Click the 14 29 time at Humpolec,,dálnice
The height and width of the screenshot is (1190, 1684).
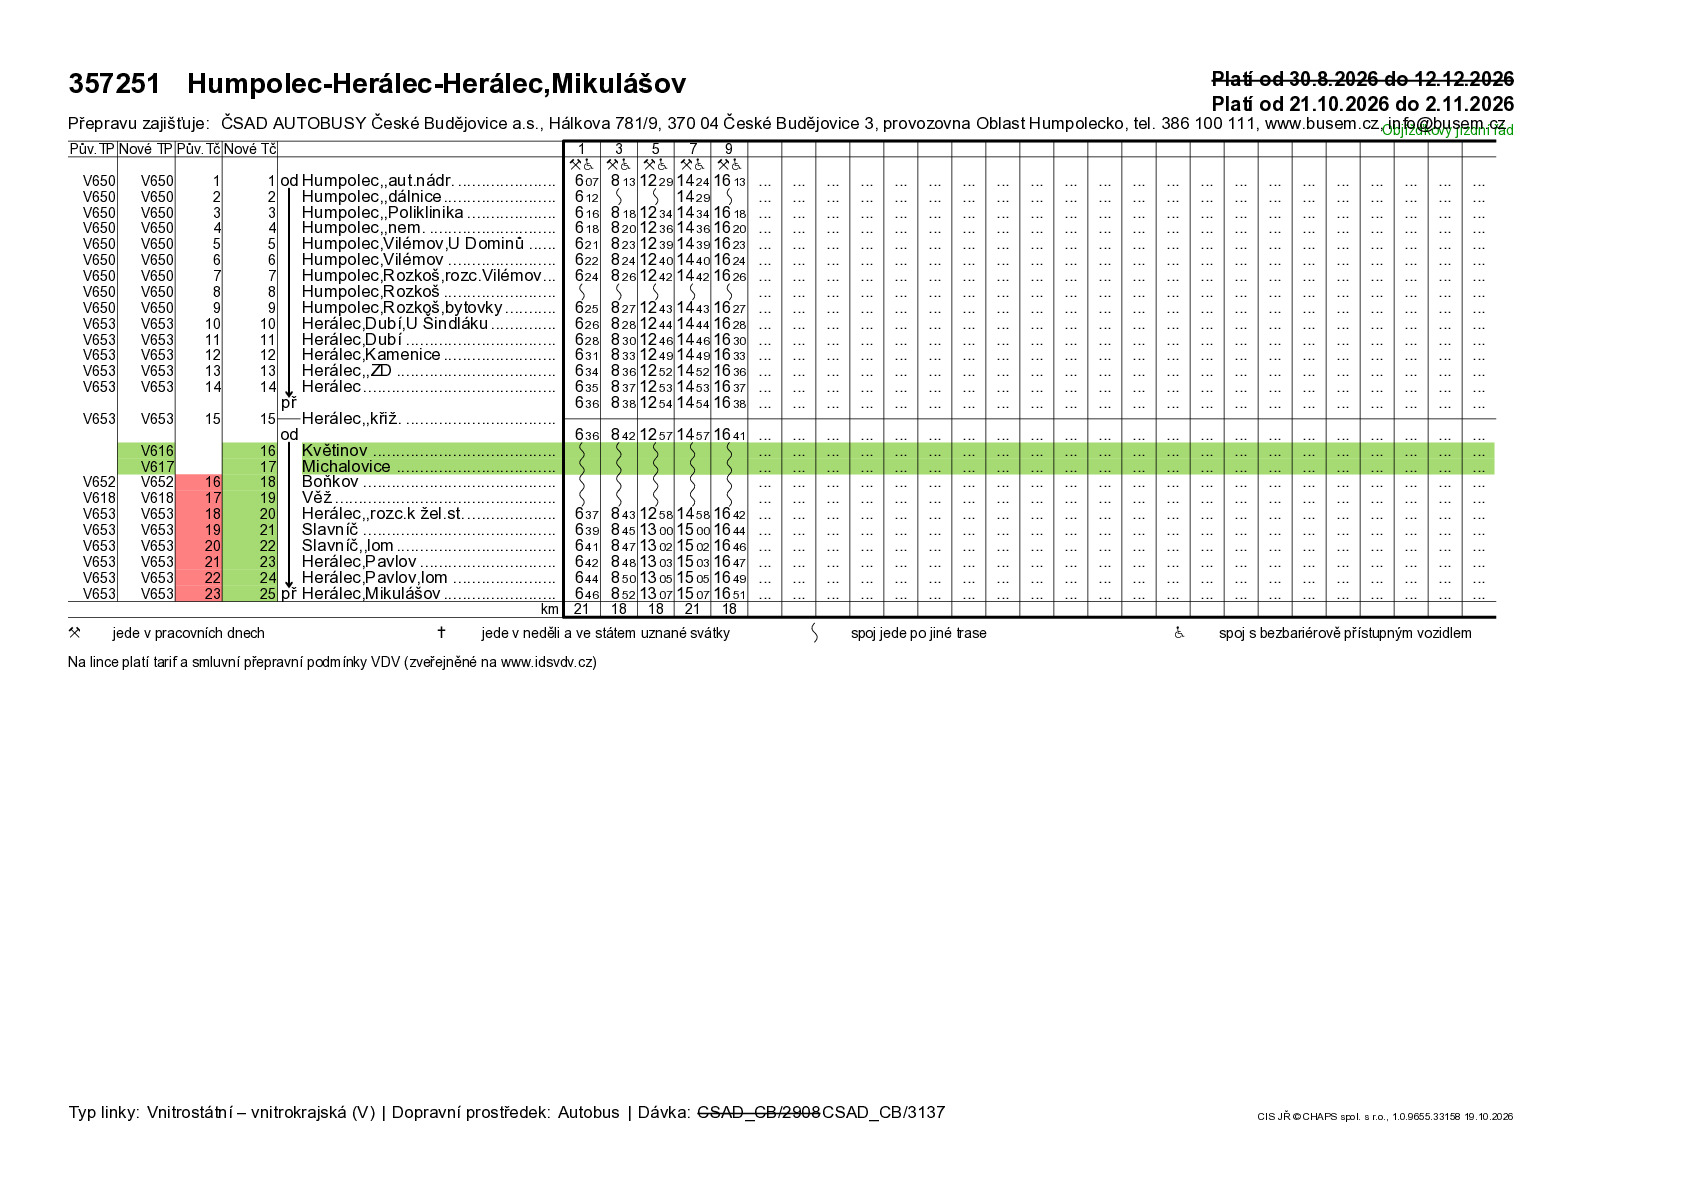(693, 197)
